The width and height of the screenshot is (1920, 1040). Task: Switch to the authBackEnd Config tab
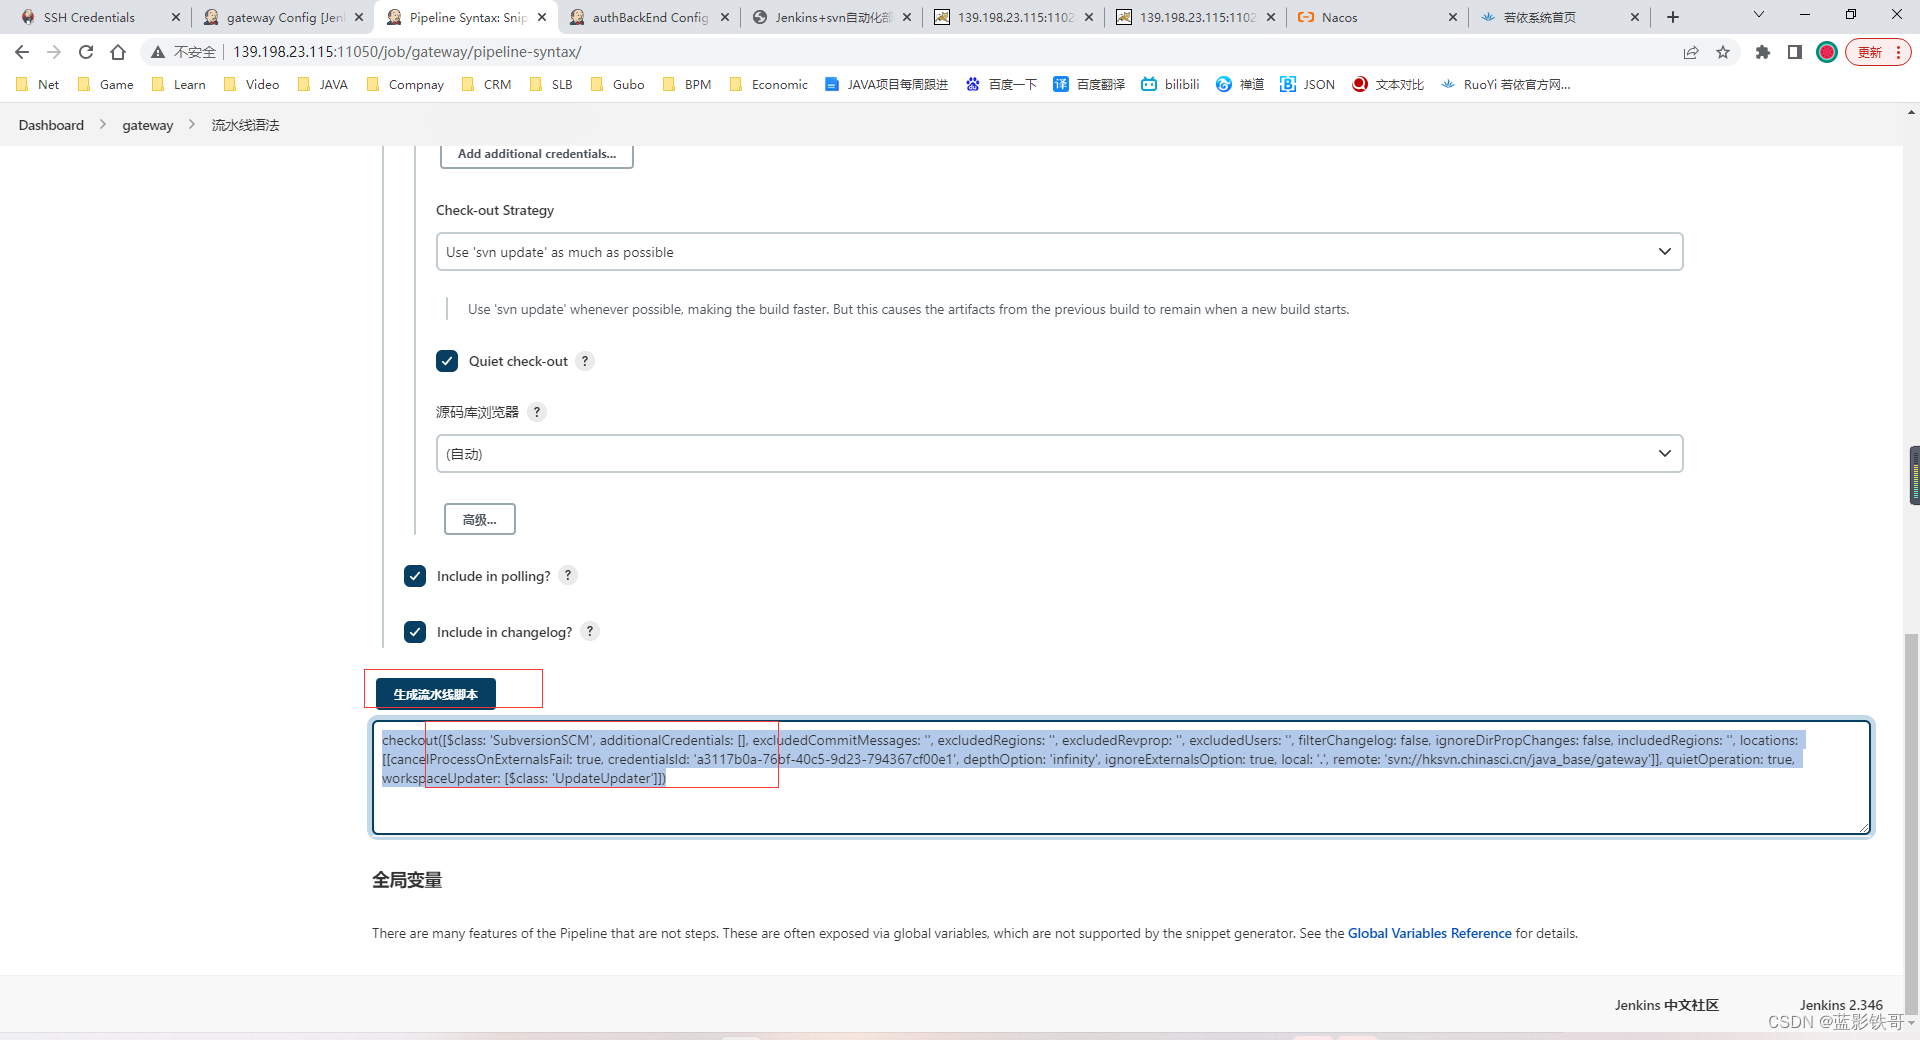coord(649,17)
